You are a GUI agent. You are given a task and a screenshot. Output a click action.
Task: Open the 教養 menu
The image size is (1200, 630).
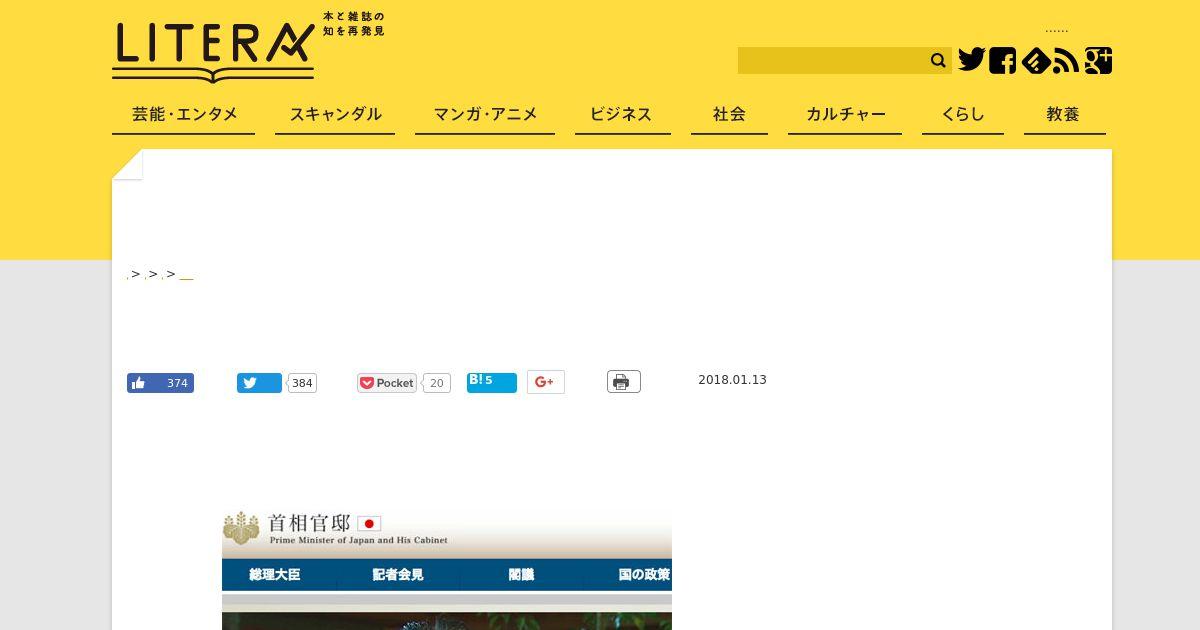pyautogui.click(x=1064, y=115)
